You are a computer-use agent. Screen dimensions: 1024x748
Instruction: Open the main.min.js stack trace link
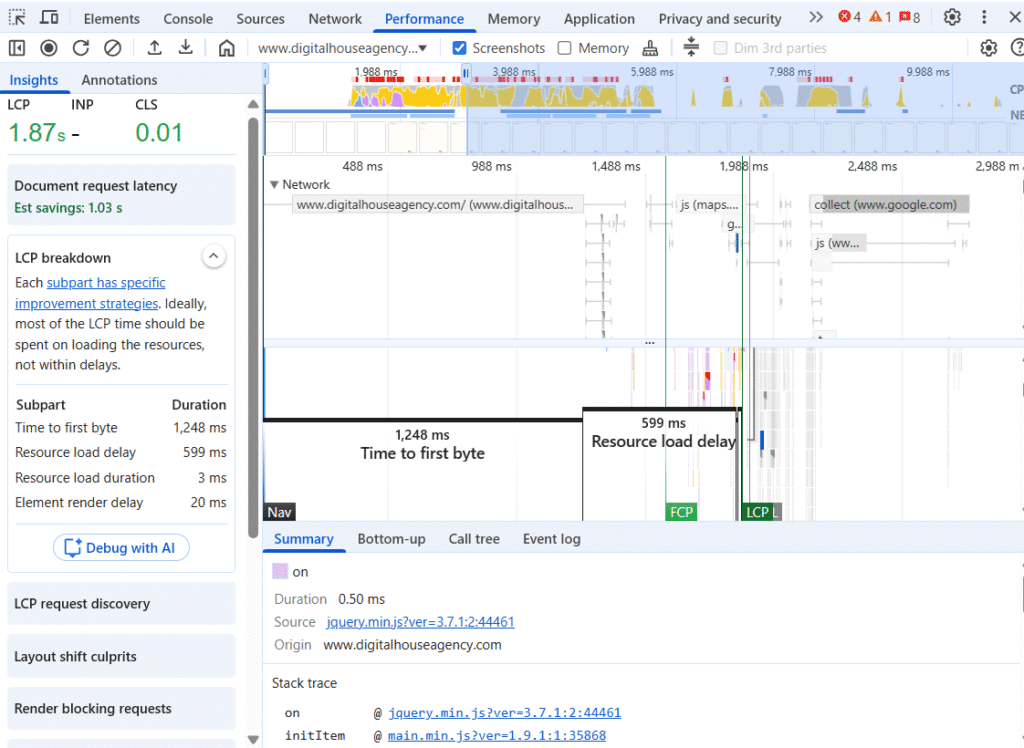tap(497, 736)
